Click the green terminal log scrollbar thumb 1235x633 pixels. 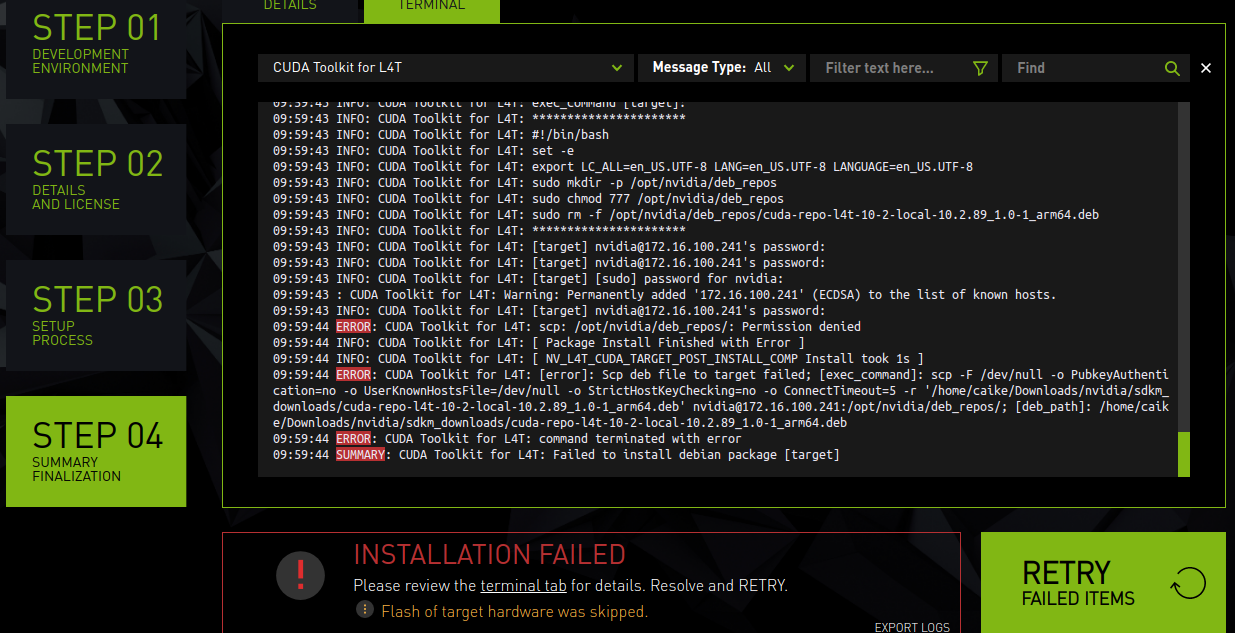click(x=1184, y=454)
